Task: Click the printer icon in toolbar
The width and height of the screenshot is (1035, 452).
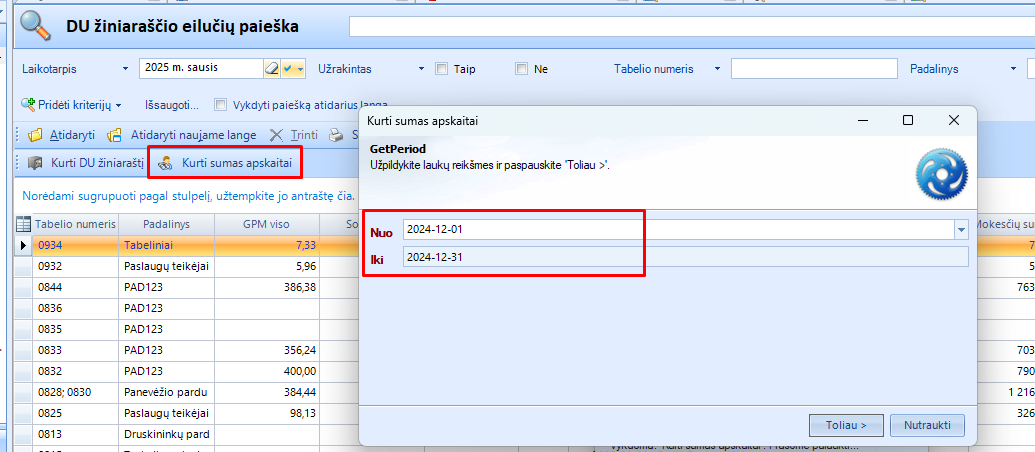Action: point(337,135)
